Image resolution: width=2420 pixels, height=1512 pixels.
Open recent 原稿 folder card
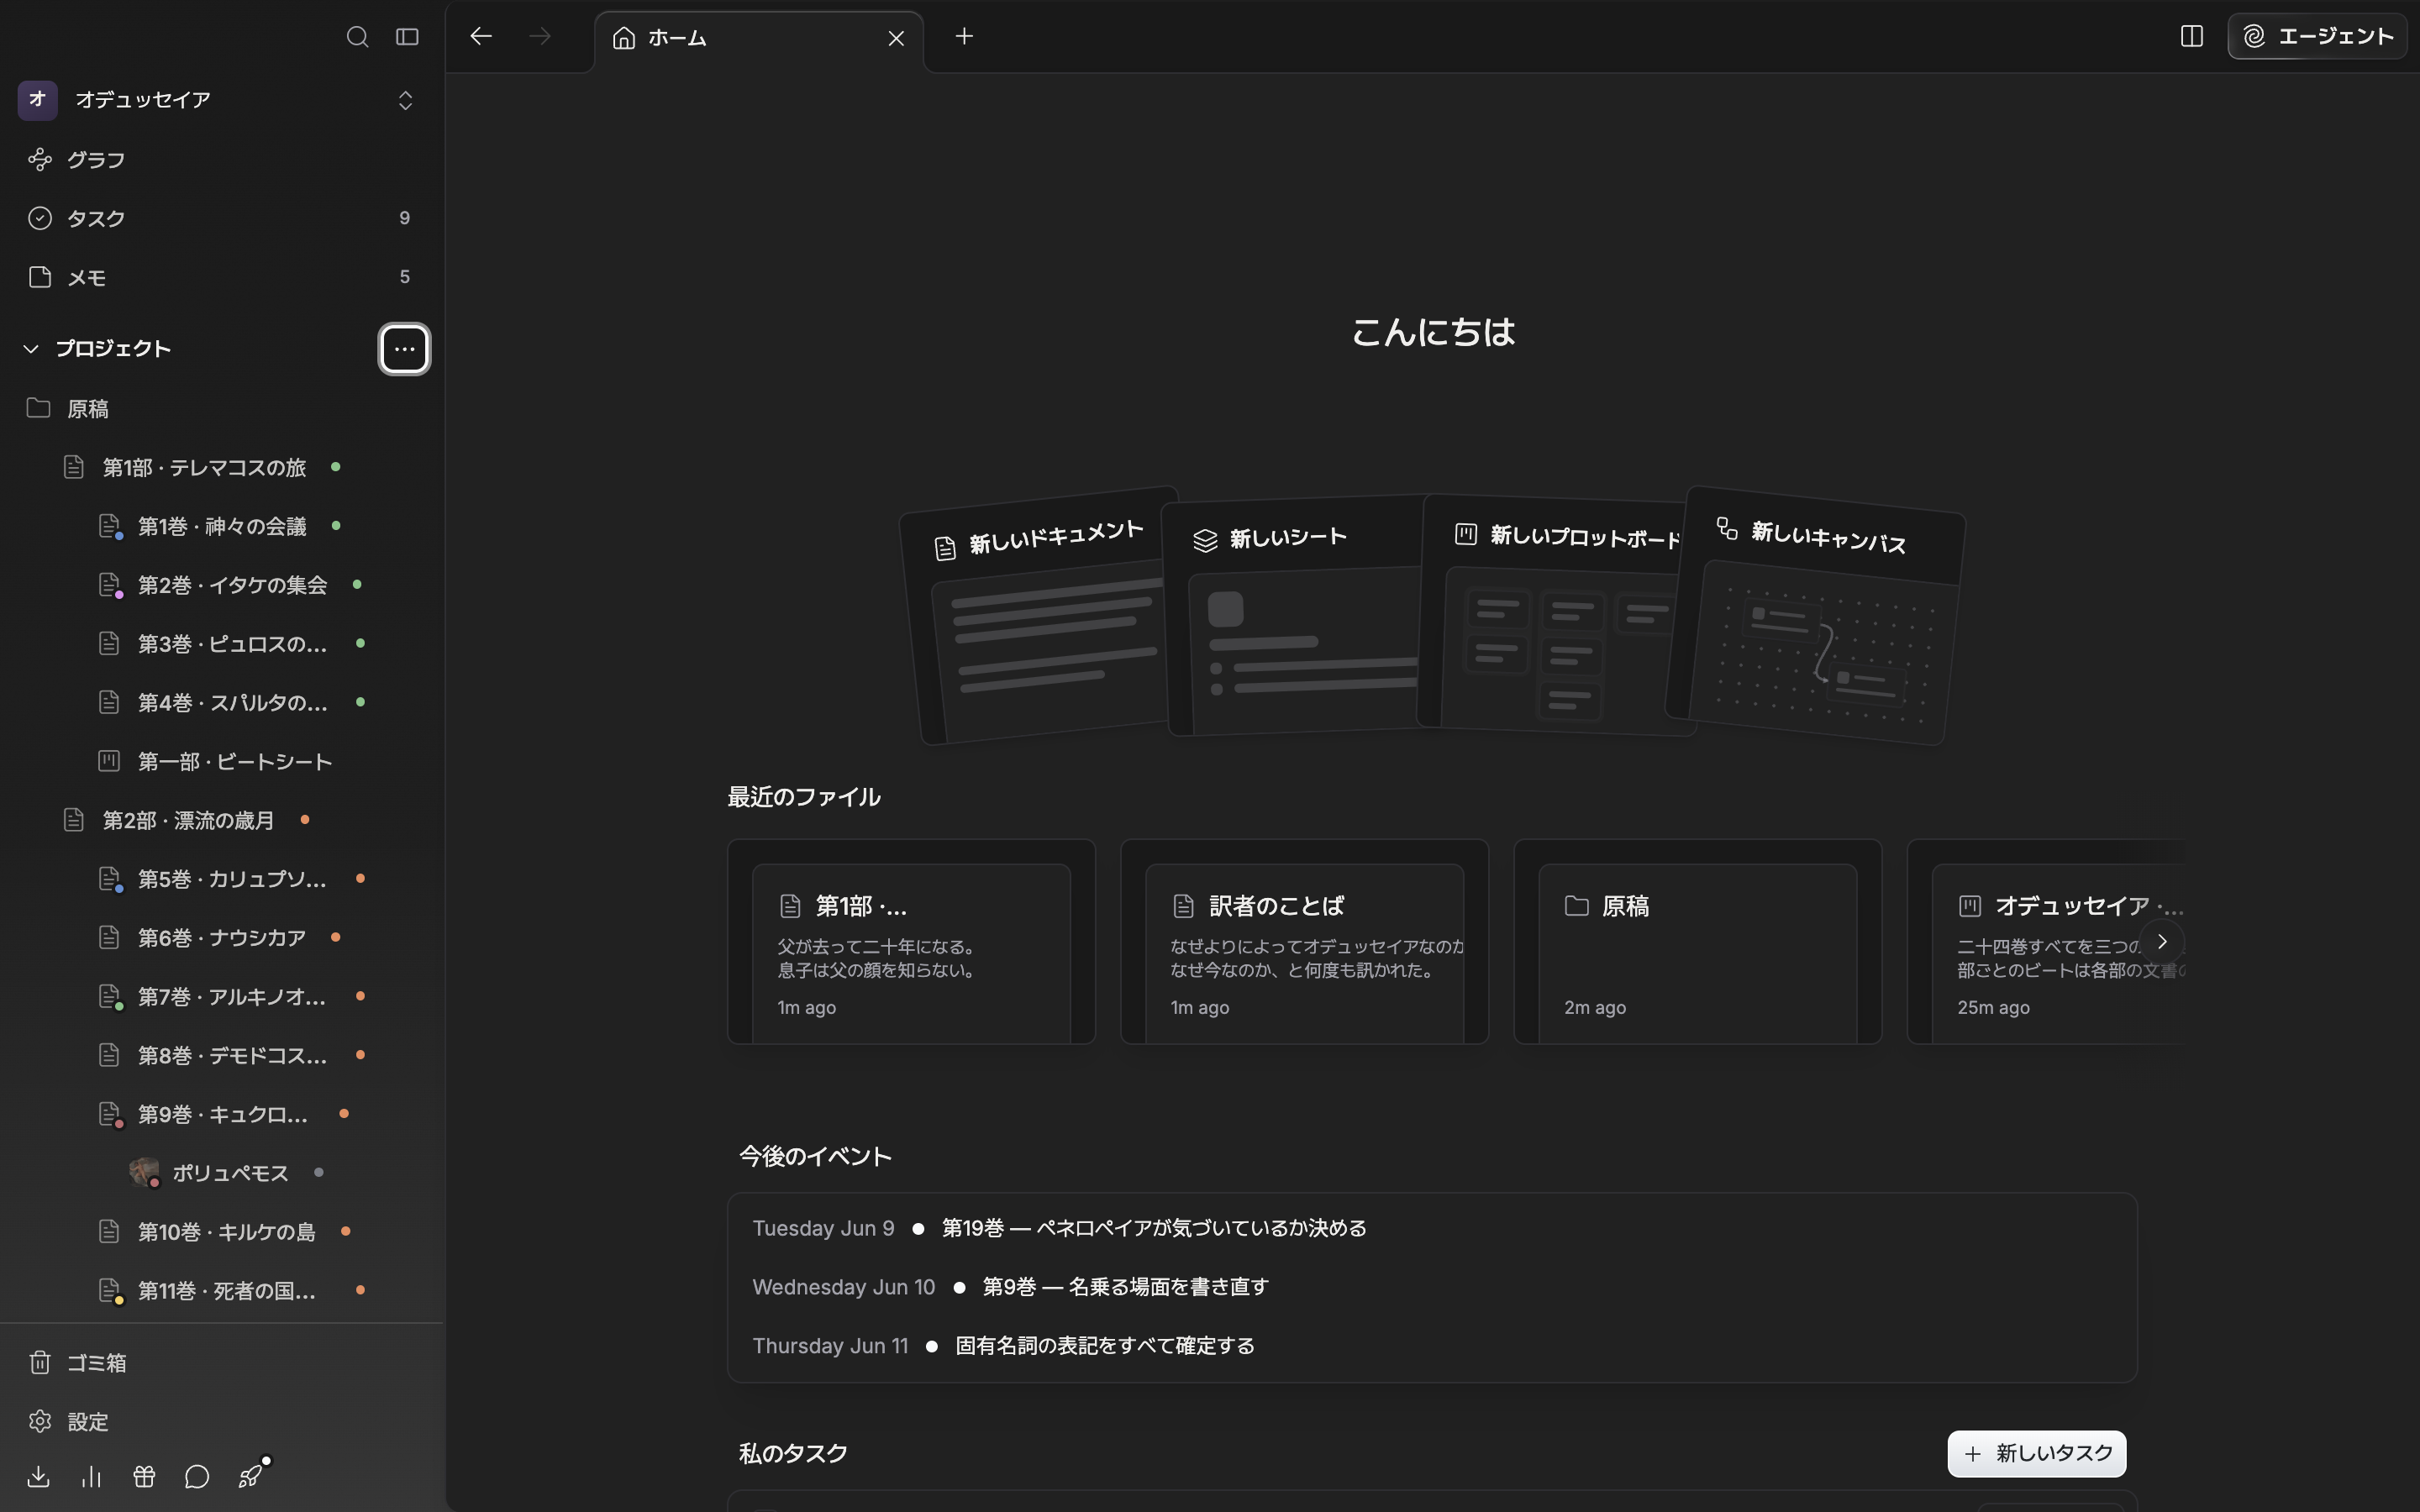click(1697, 942)
